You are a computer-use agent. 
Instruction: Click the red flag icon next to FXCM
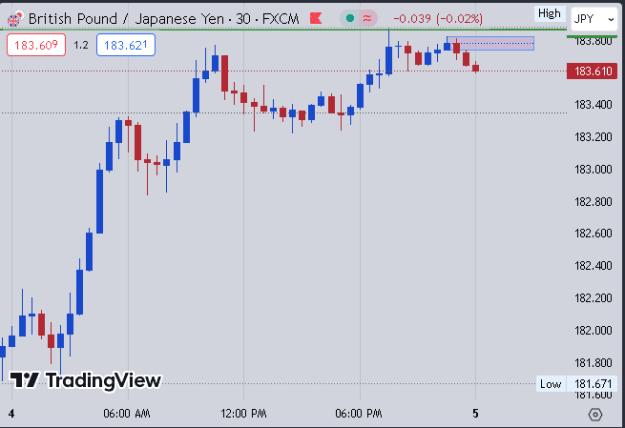tap(316, 18)
